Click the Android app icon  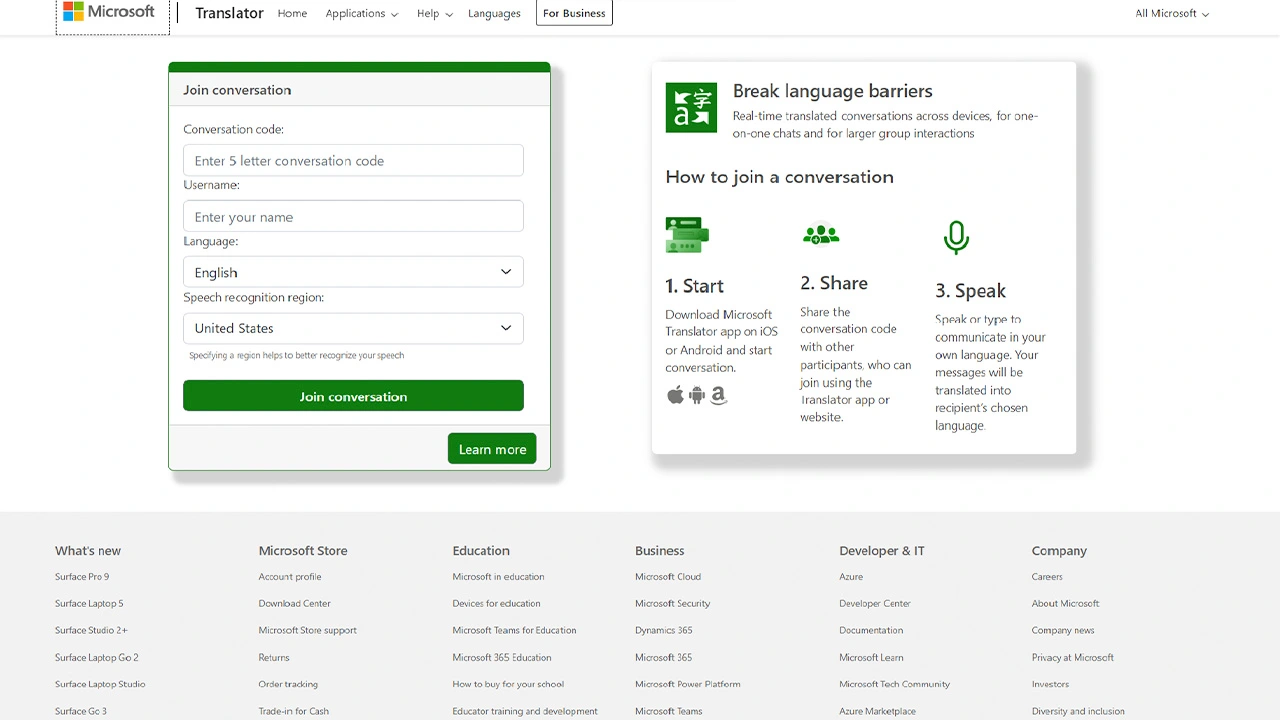pyautogui.click(x=697, y=395)
